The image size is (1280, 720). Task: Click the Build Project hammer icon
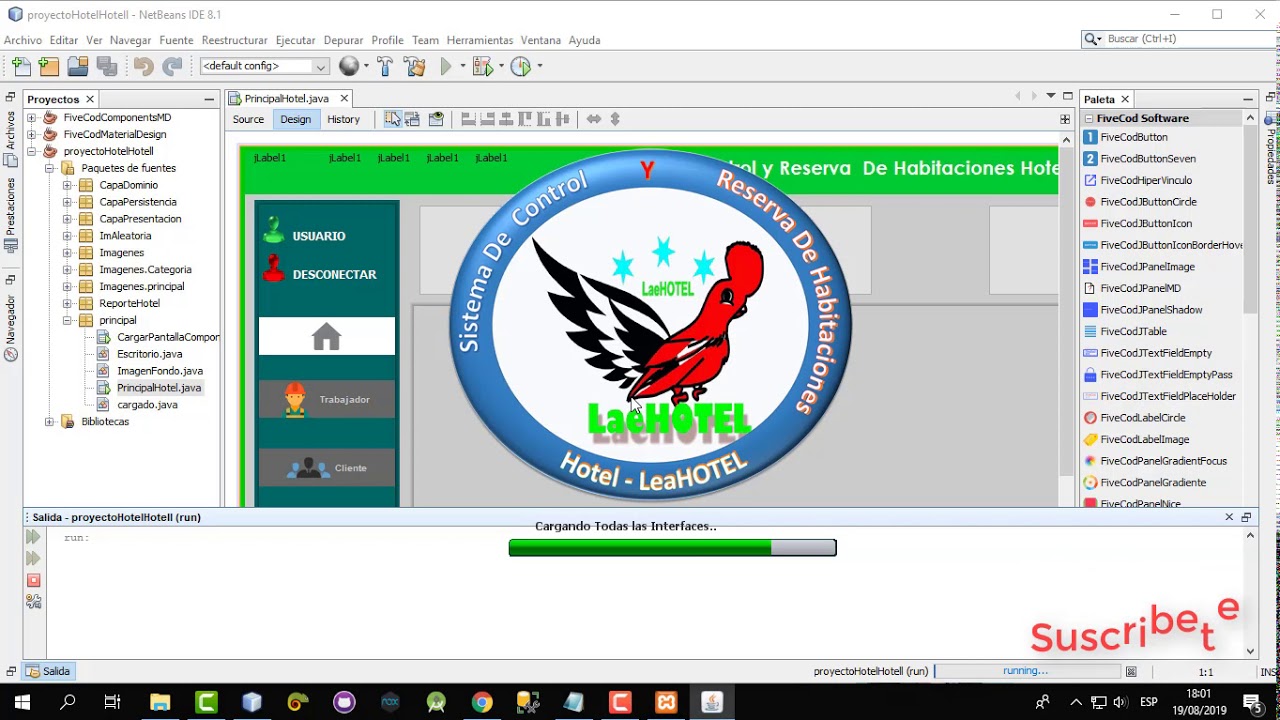(x=385, y=66)
